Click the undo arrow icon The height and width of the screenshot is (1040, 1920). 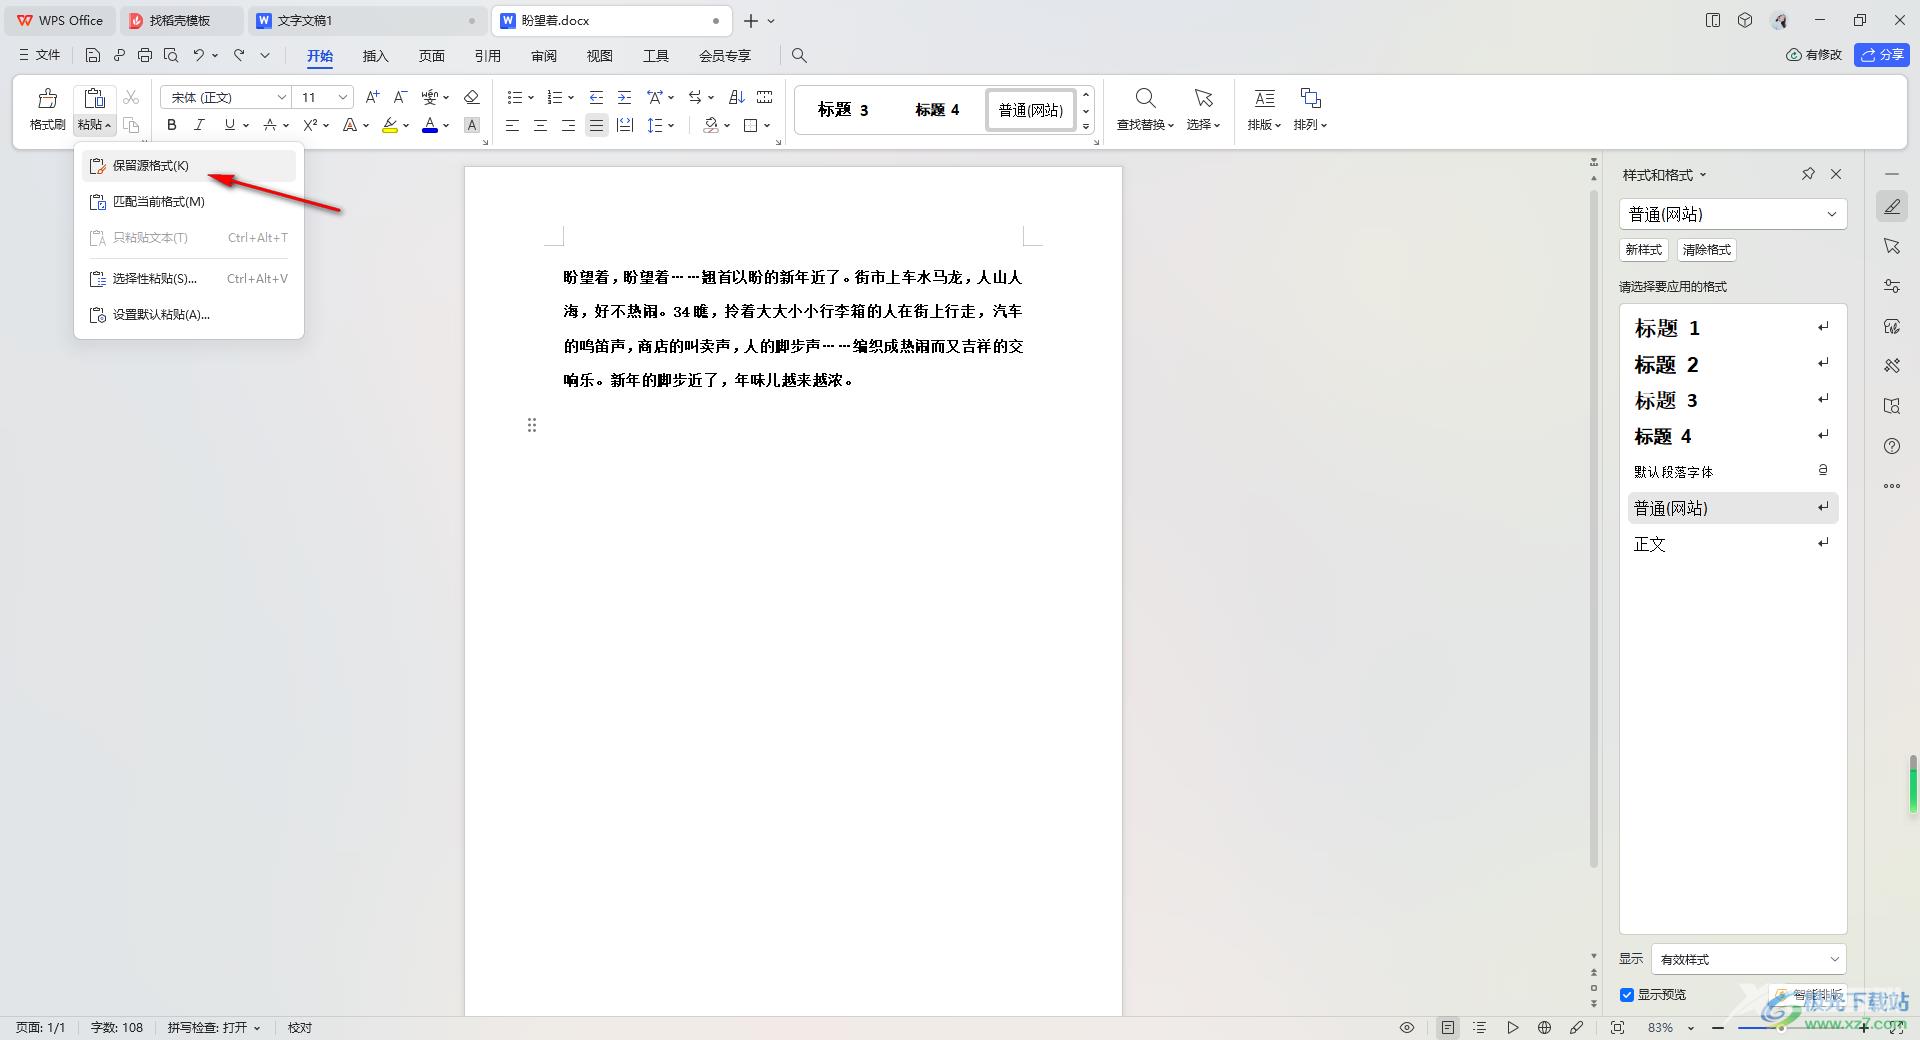click(x=199, y=55)
